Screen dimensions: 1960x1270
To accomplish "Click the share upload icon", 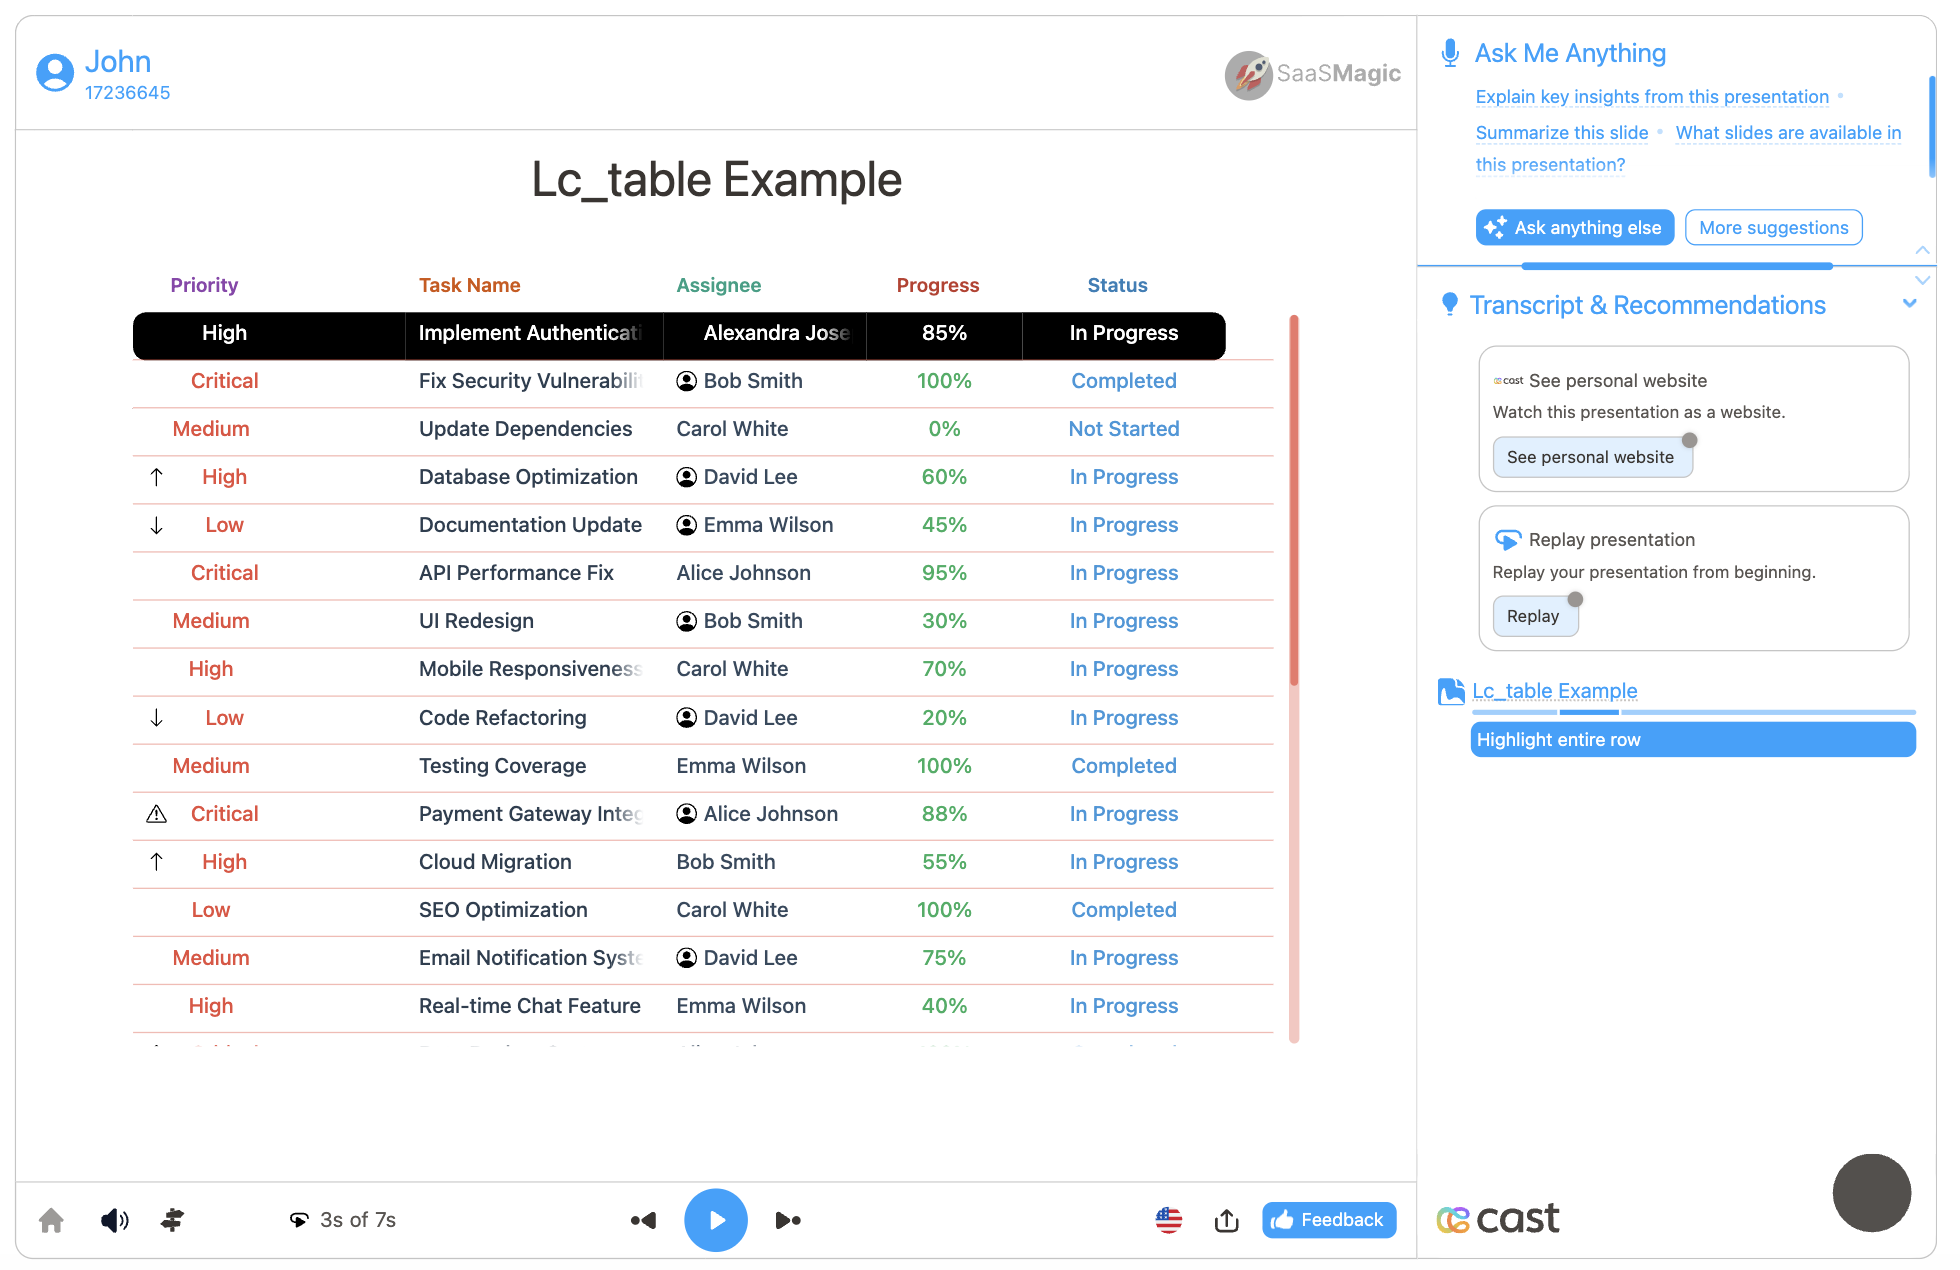I will point(1226,1220).
